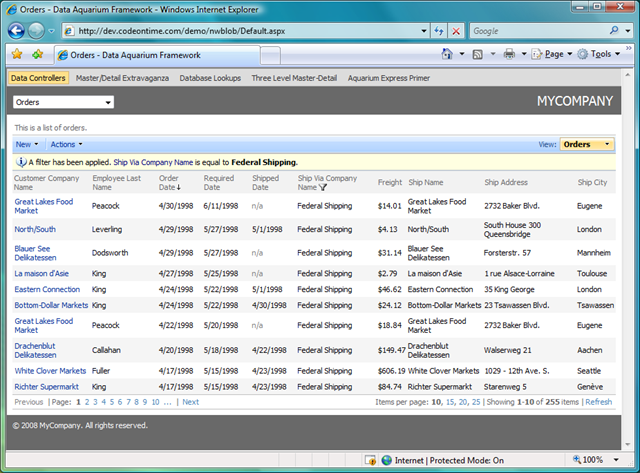Open the Page menu
Screen dimensions: 640x473
click(551, 54)
